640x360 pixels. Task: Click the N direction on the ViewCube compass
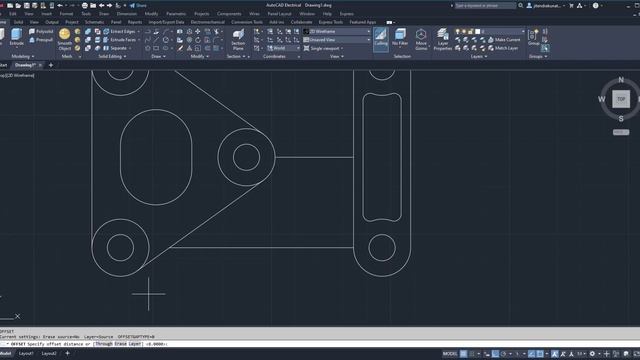point(621,80)
